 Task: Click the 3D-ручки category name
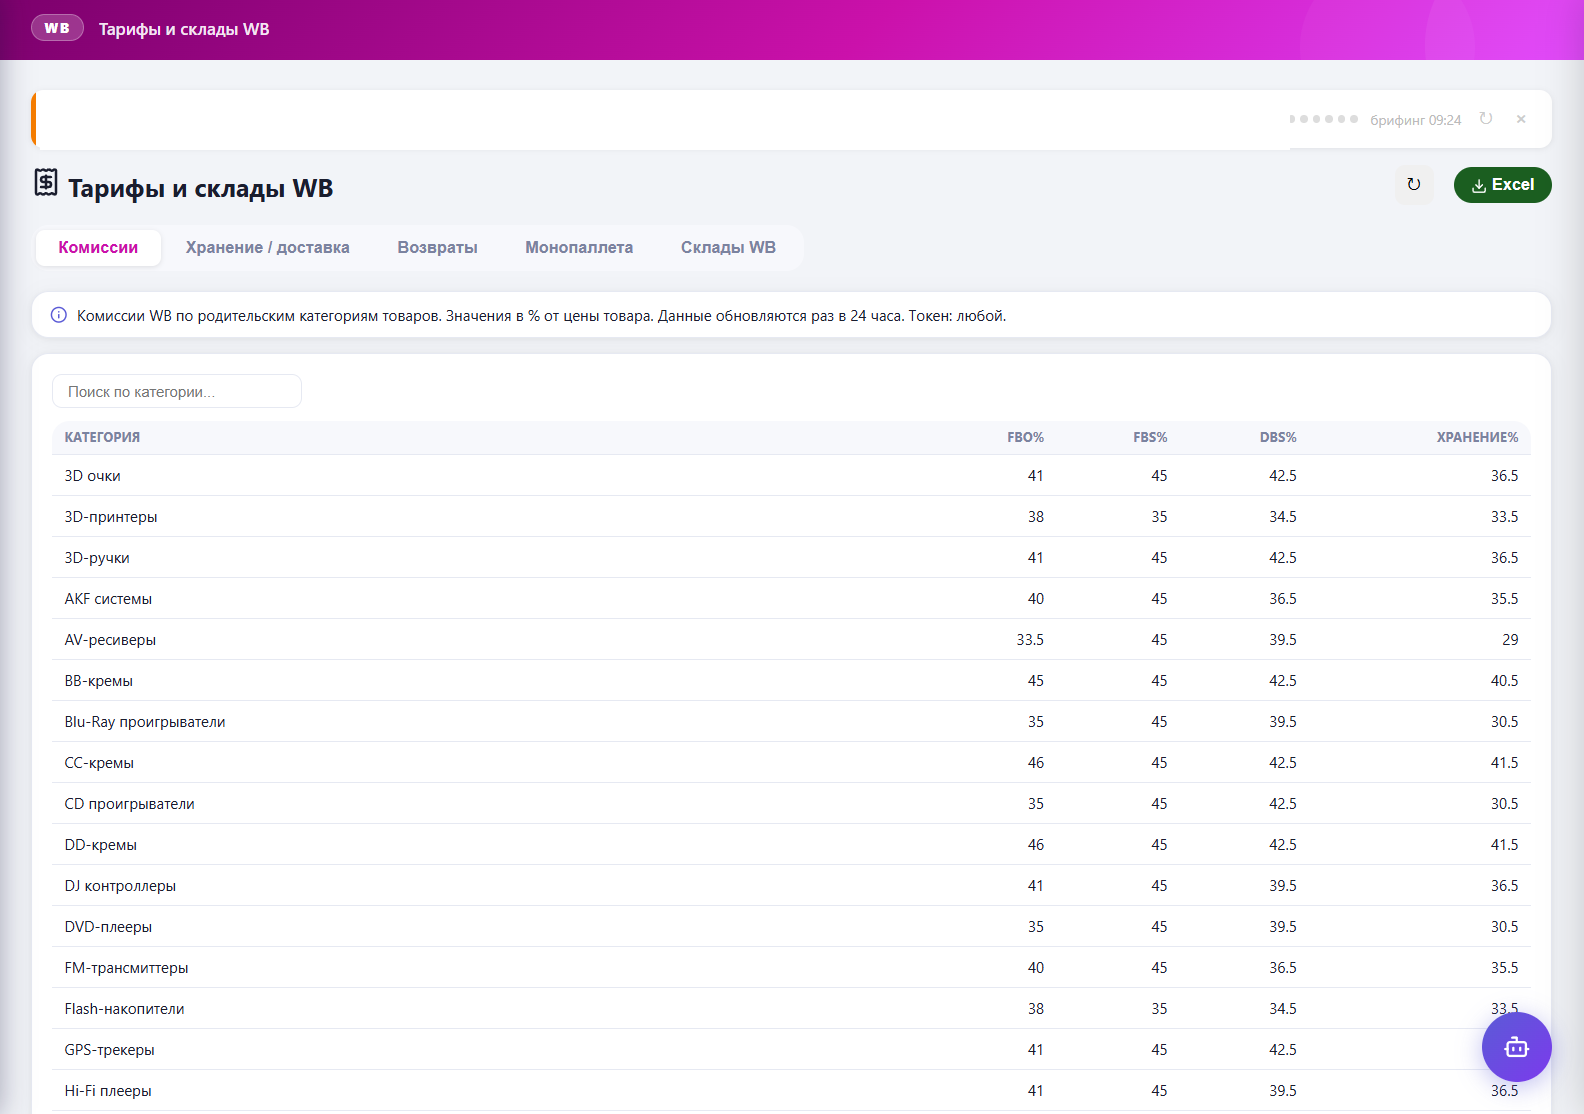pyautogui.click(x=97, y=558)
